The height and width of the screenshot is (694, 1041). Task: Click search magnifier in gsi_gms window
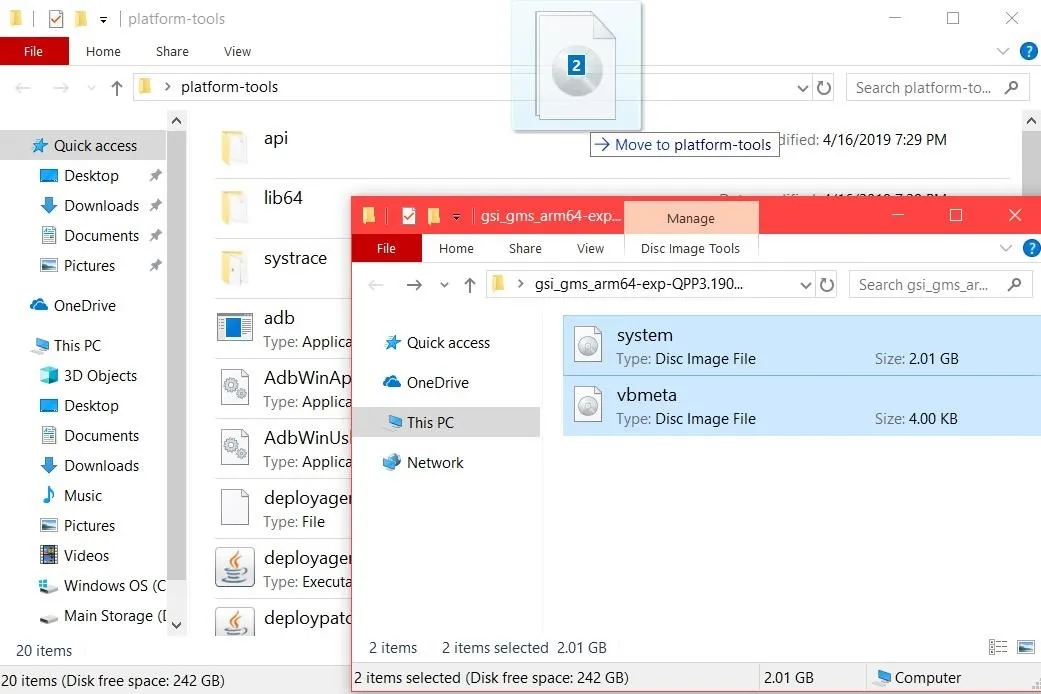click(1014, 284)
